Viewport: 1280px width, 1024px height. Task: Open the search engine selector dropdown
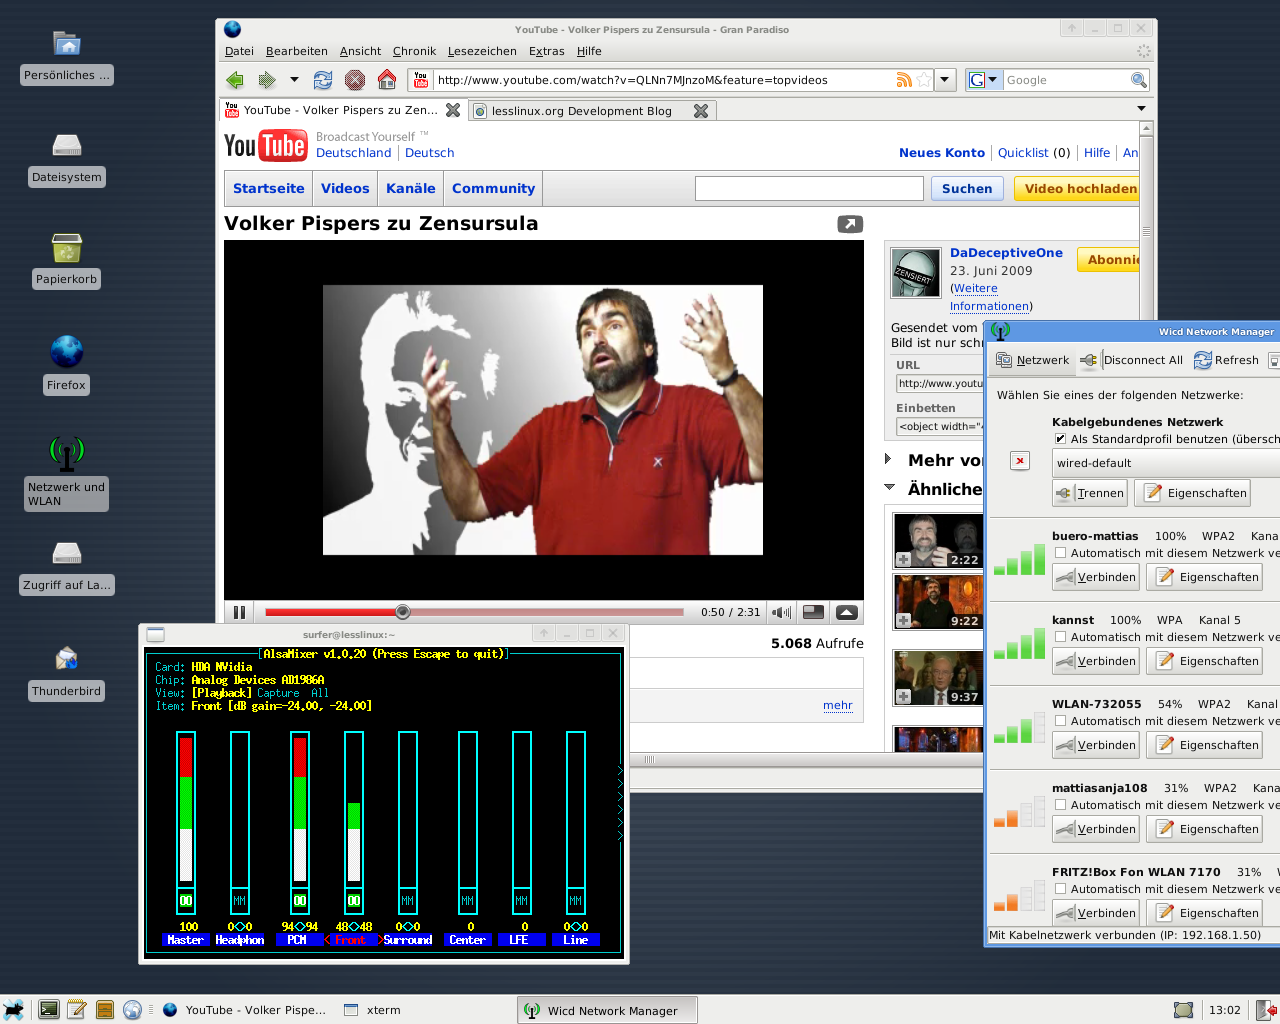984,80
